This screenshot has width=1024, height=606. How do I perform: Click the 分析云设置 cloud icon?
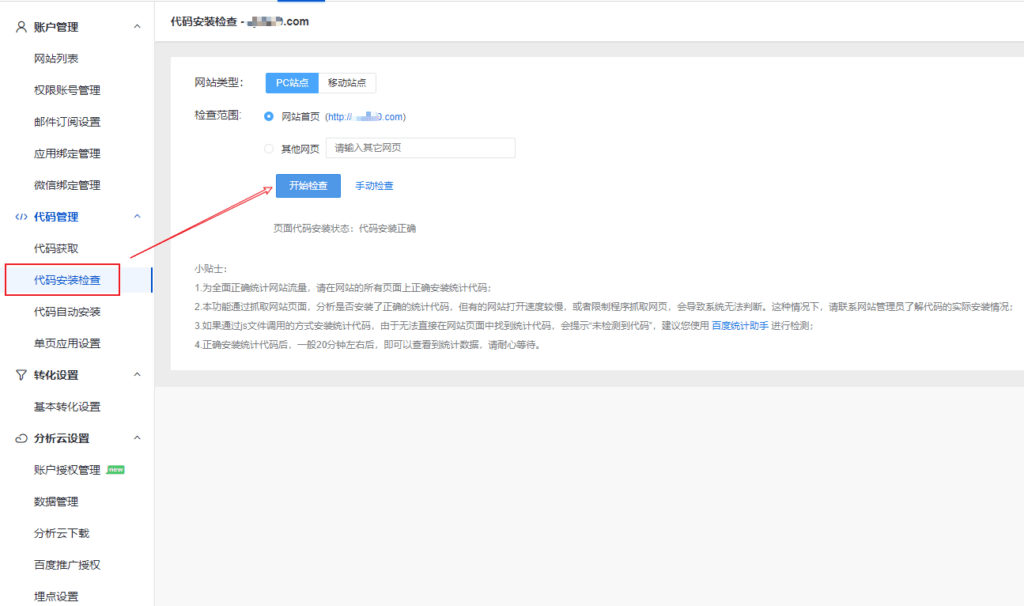coord(21,438)
